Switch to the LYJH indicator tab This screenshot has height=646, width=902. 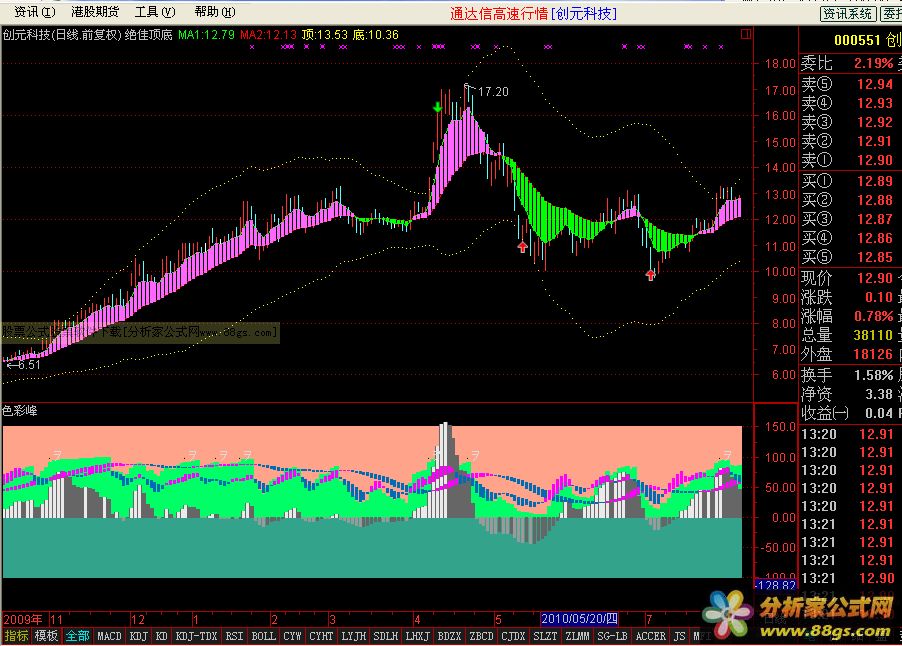pos(353,636)
